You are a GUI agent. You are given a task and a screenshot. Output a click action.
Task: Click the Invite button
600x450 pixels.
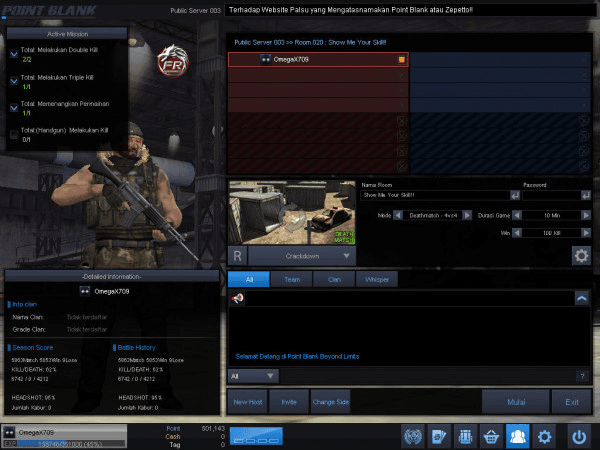pyautogui.click(x=289, y=402)
